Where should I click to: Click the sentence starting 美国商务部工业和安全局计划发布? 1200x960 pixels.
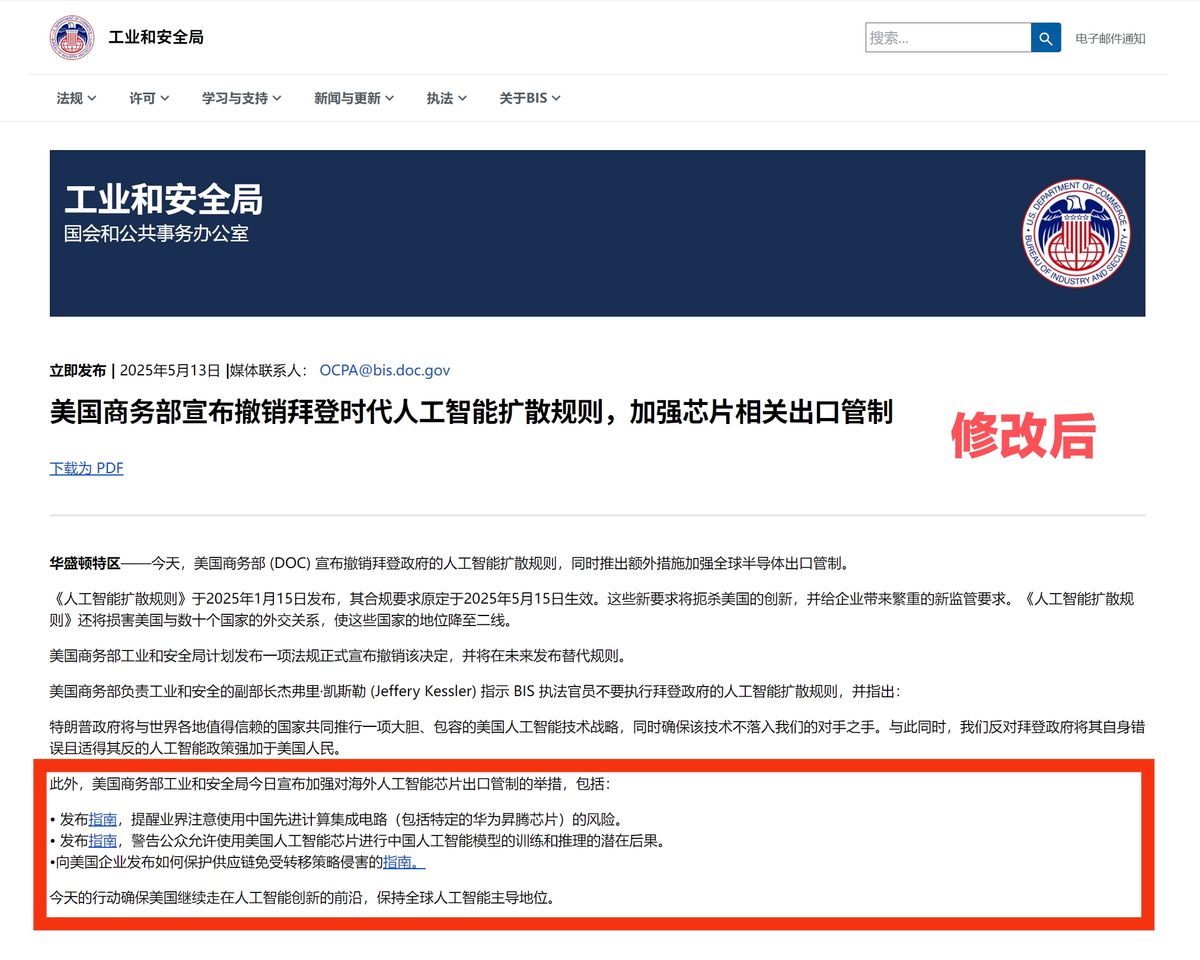(x=341, y=657)
